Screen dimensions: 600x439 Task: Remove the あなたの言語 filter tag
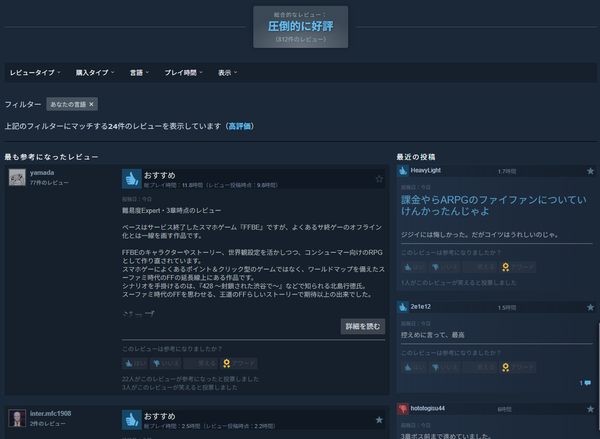(91, 104)
